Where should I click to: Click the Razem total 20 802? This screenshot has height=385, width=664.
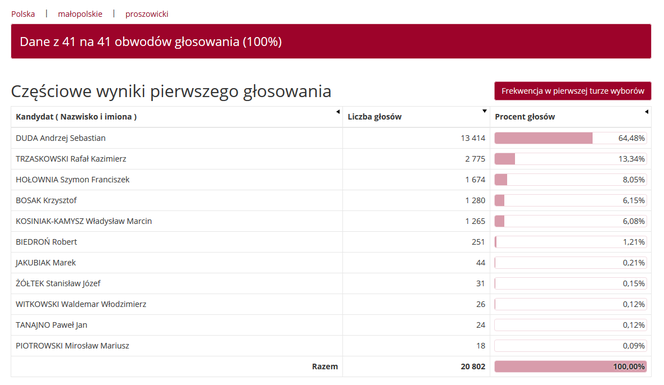click(x=473, y=366)
